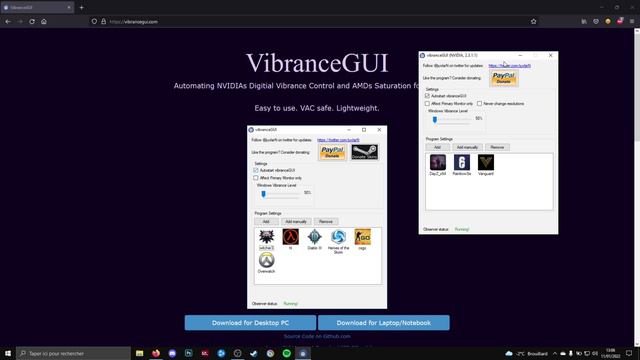The width and height of the screenshot is (640, 360).
Task: Open the taskbar clock and date
Action: (x=611, y=353)
